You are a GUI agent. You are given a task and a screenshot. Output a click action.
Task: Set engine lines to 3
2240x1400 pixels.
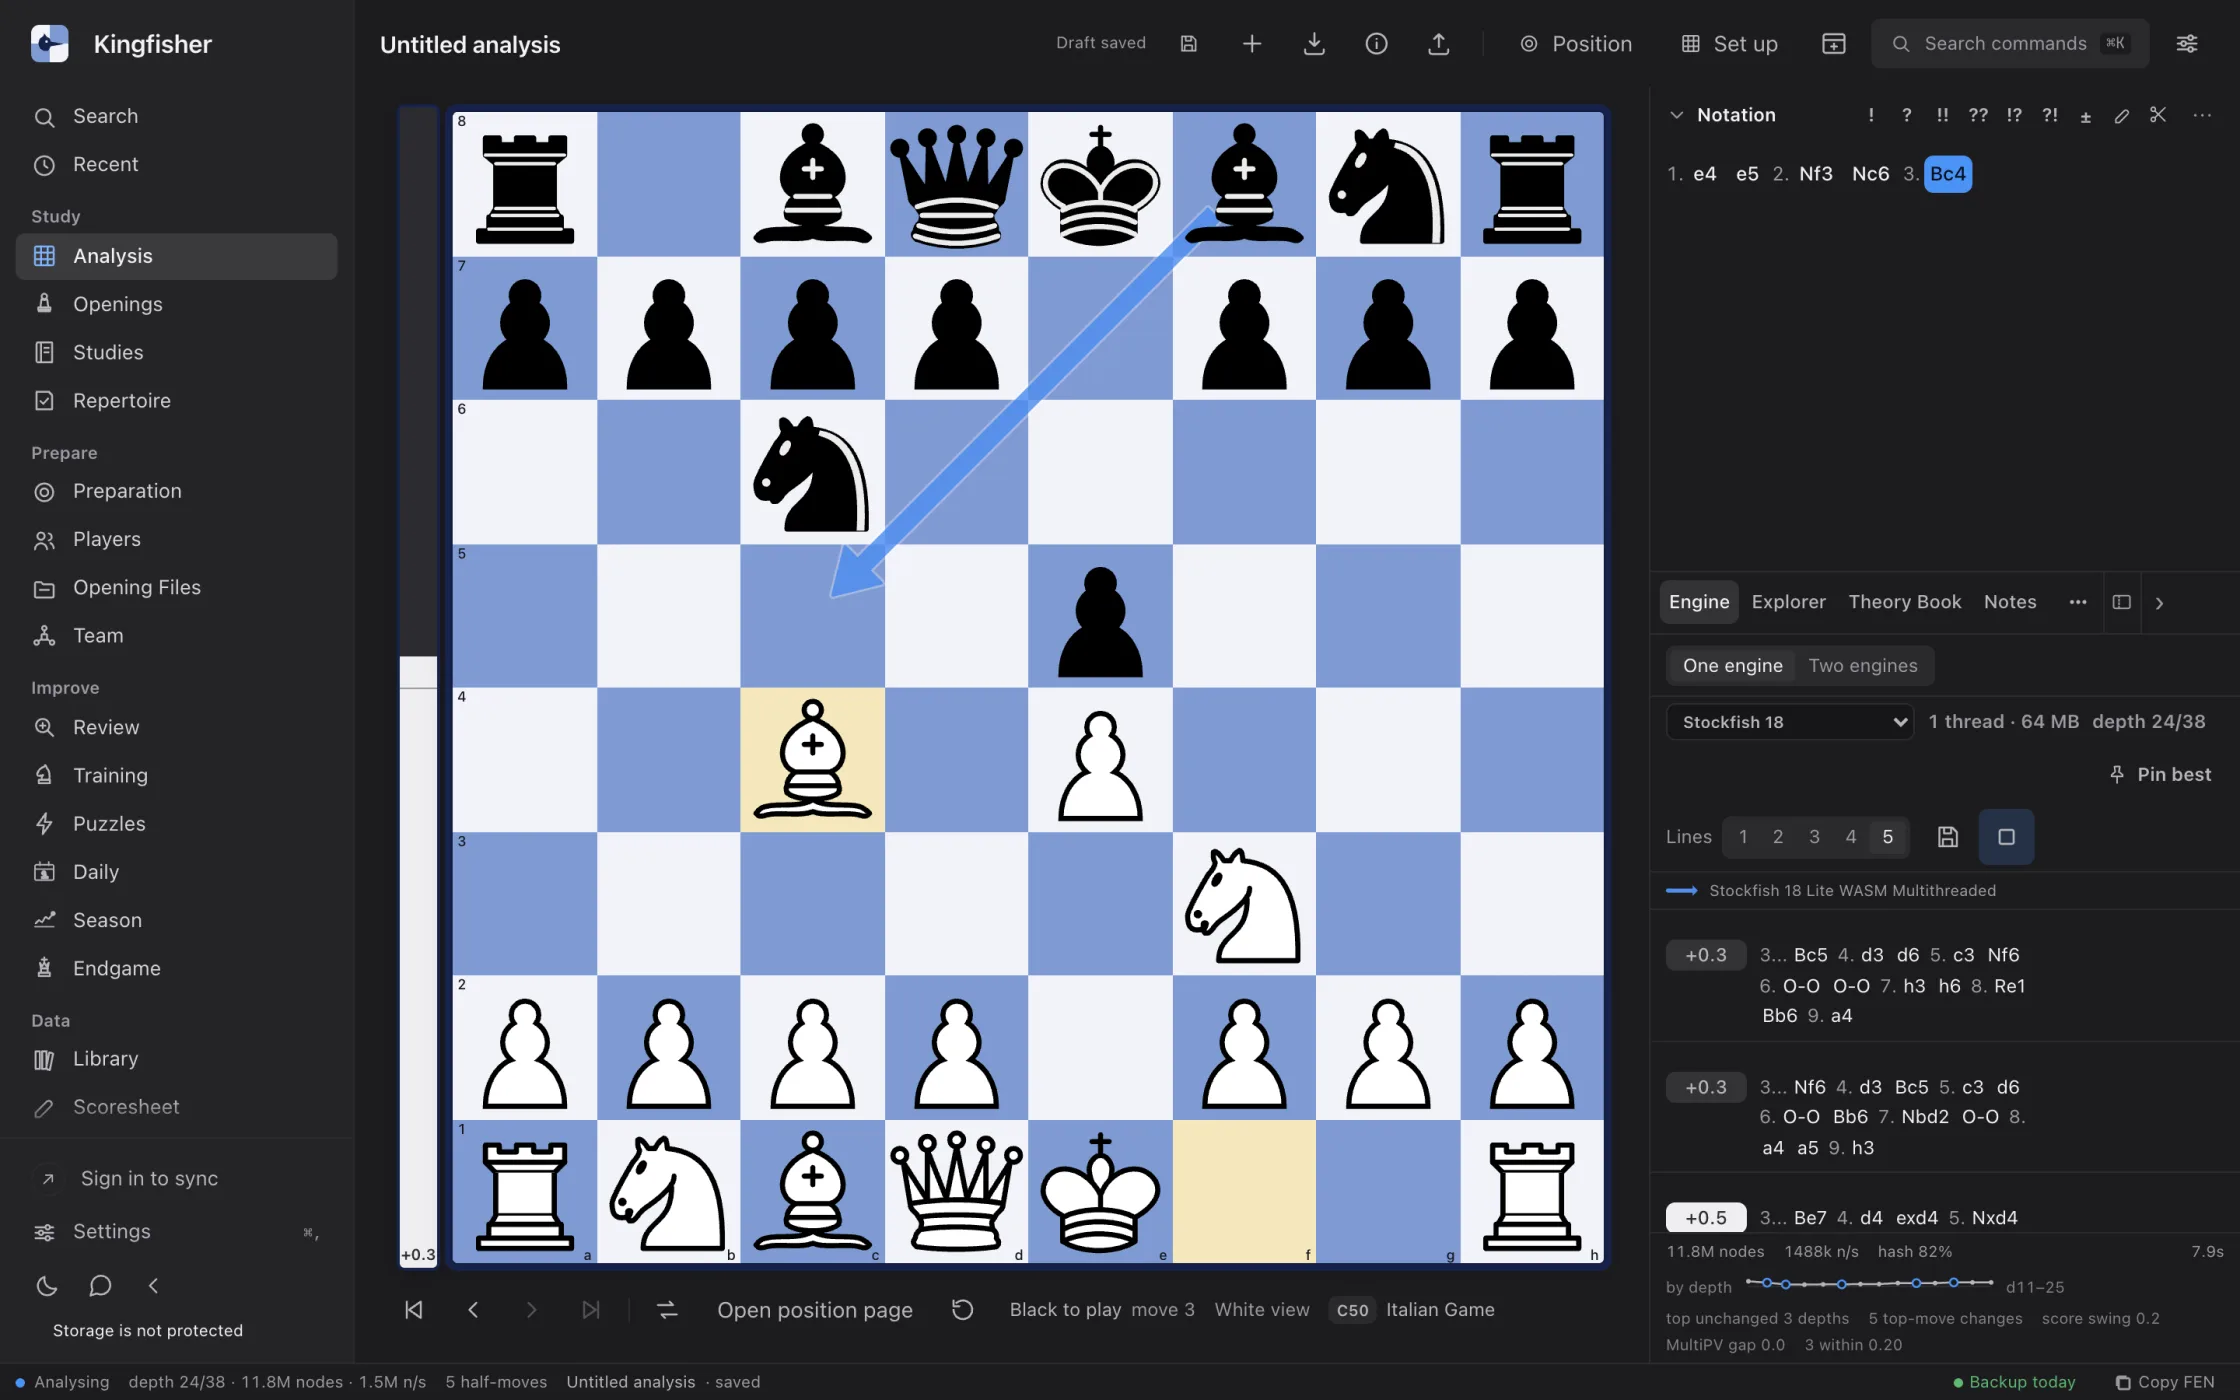(x=1814, y=837)
